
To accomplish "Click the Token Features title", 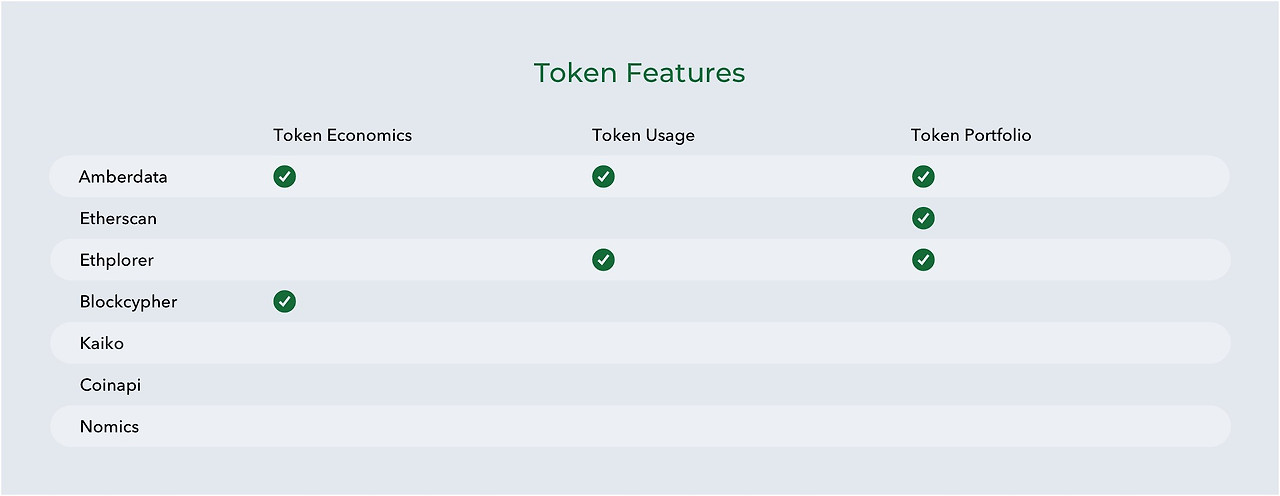I will pos(639,73).
